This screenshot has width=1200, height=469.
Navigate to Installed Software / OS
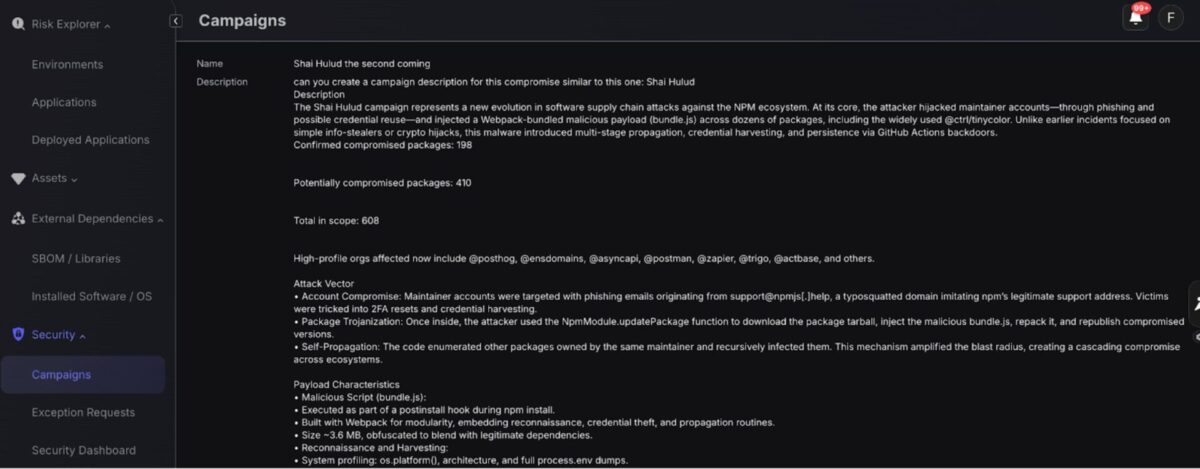pyautogui.click(x=92, y=297)
